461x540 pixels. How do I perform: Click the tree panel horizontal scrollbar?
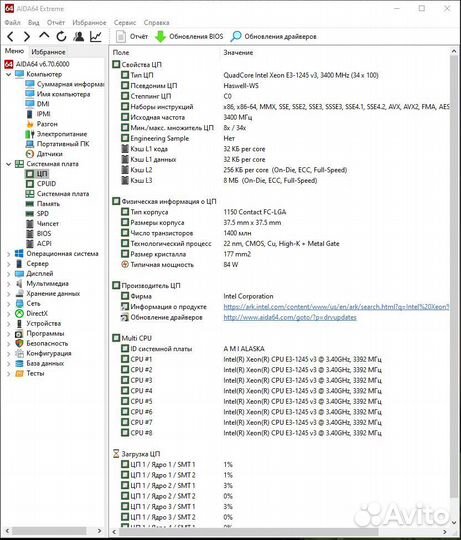click(x=48, y=531)
